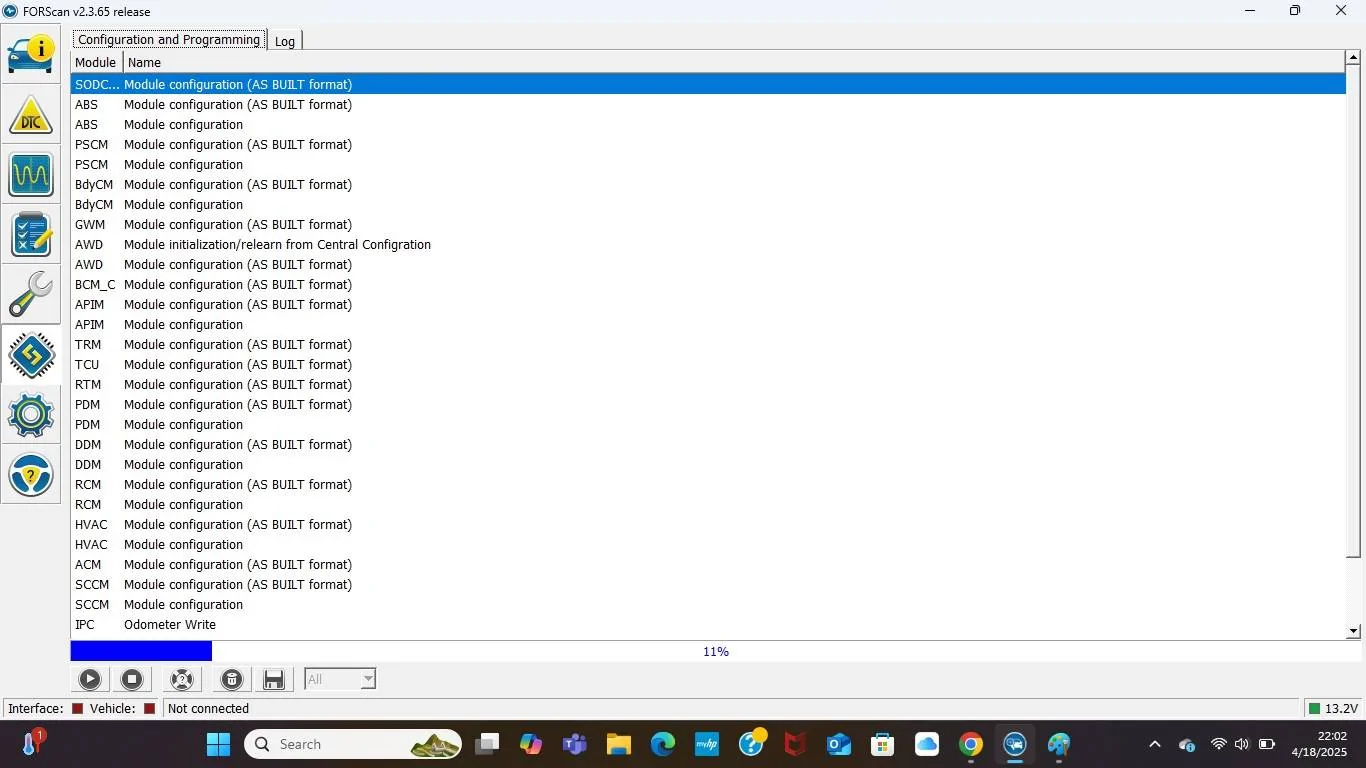Click the Interface status indicator square
Image resolution: width=1366 pixels, height=768 pixels.
[x=77, y=709]
